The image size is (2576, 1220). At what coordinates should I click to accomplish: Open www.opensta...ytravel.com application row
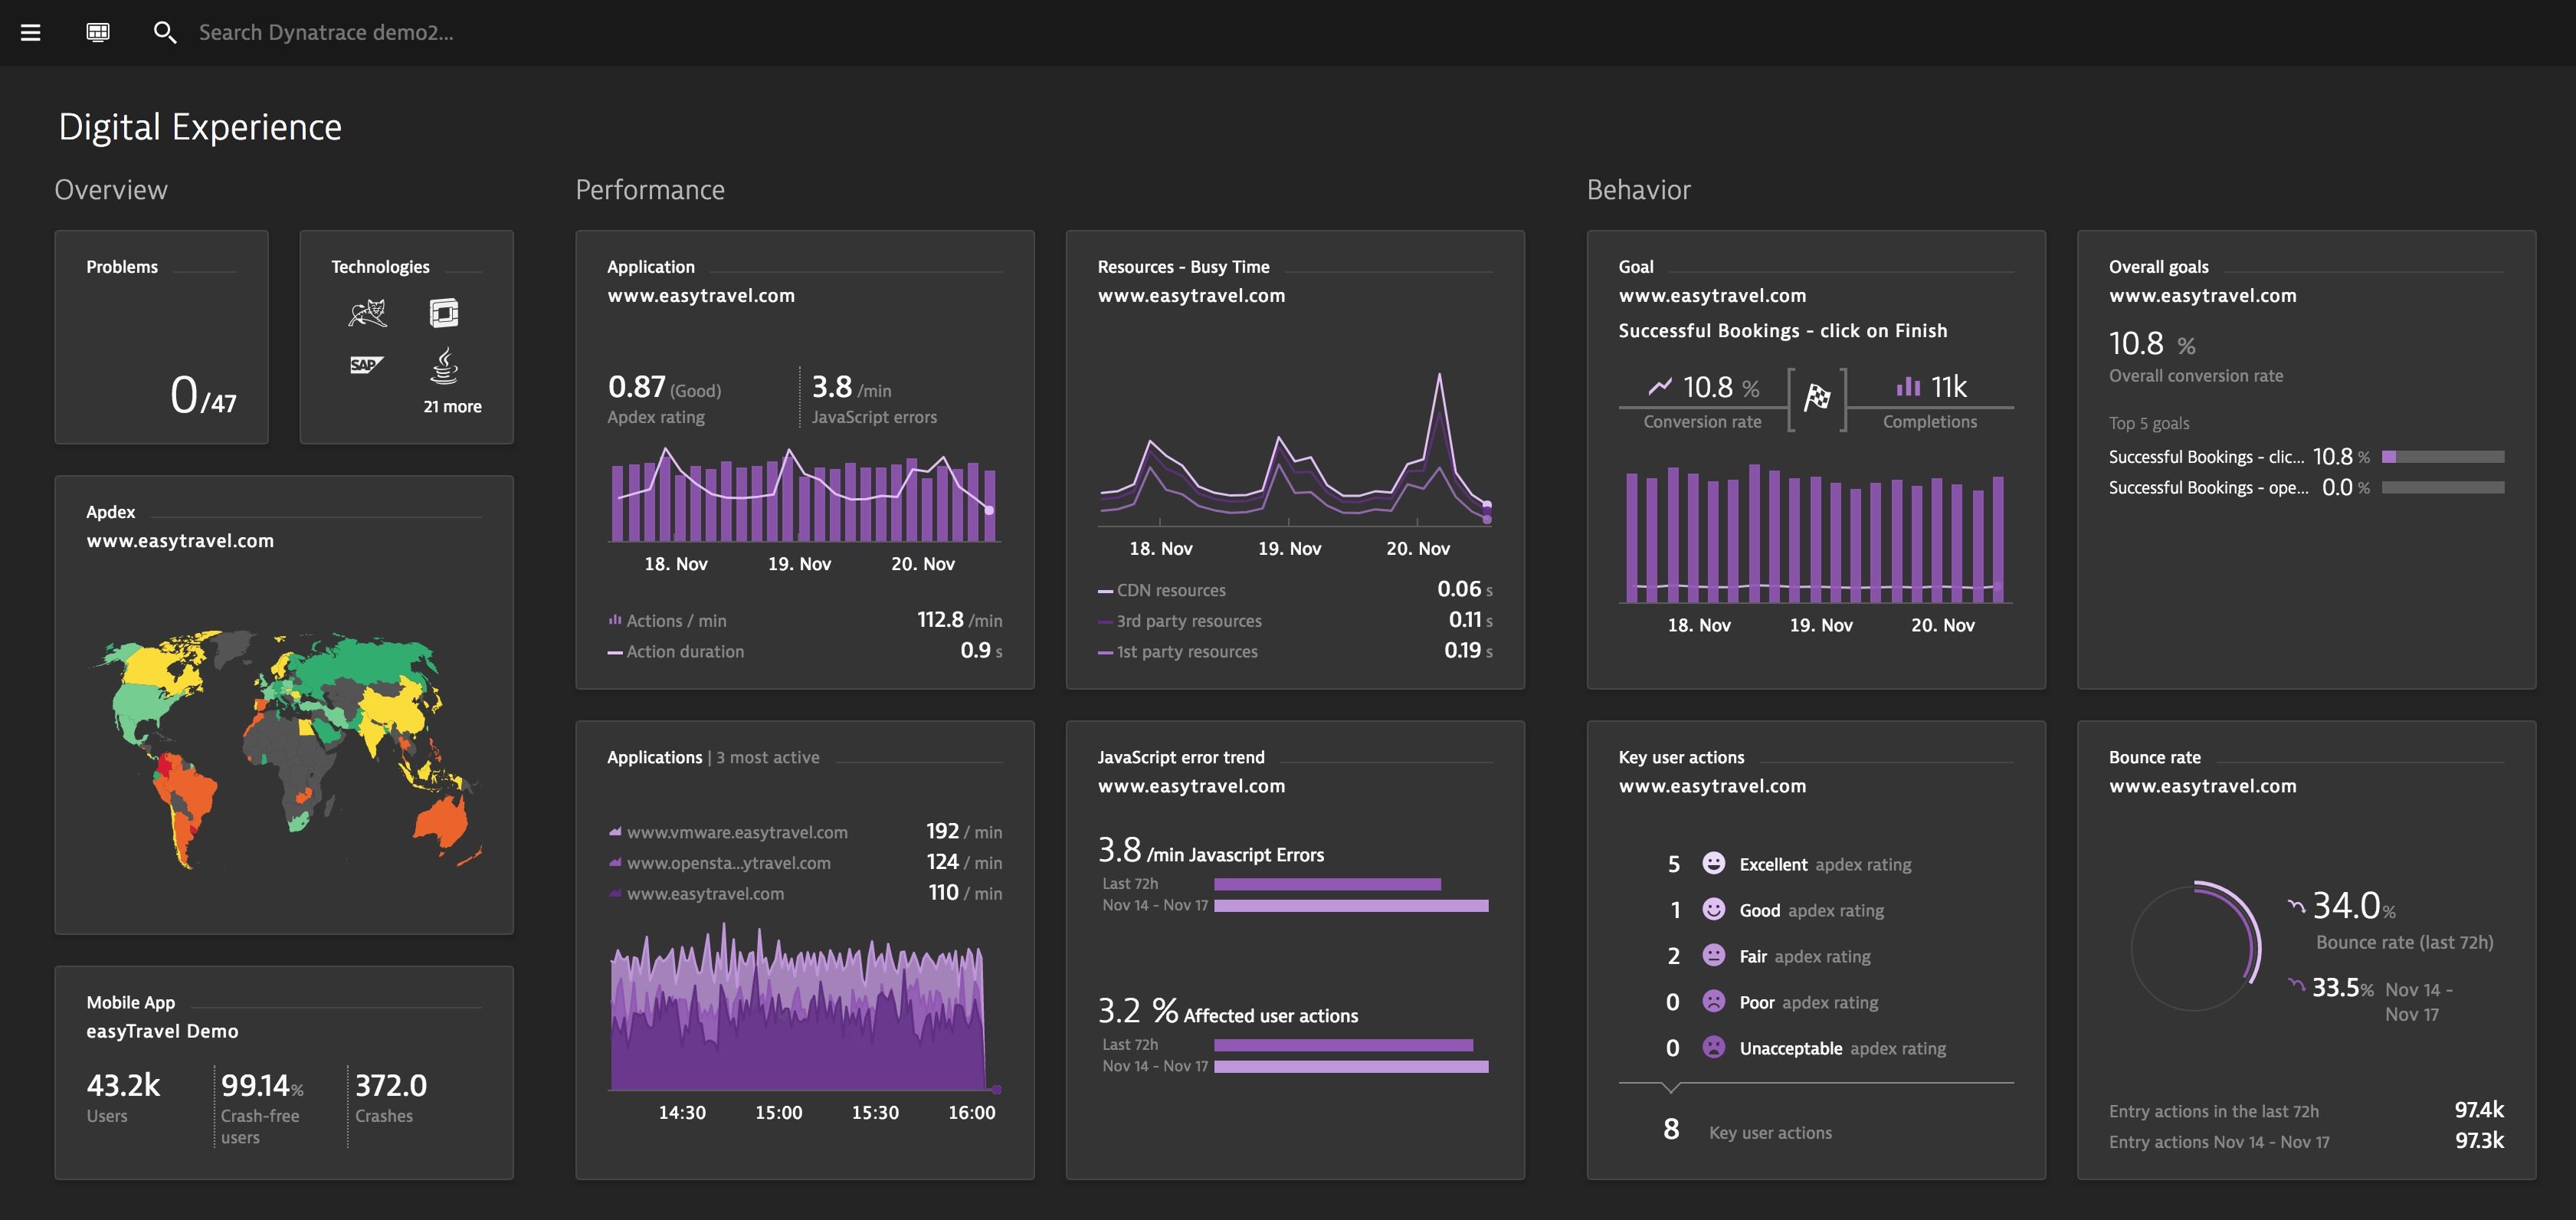(x=805, y=862)
